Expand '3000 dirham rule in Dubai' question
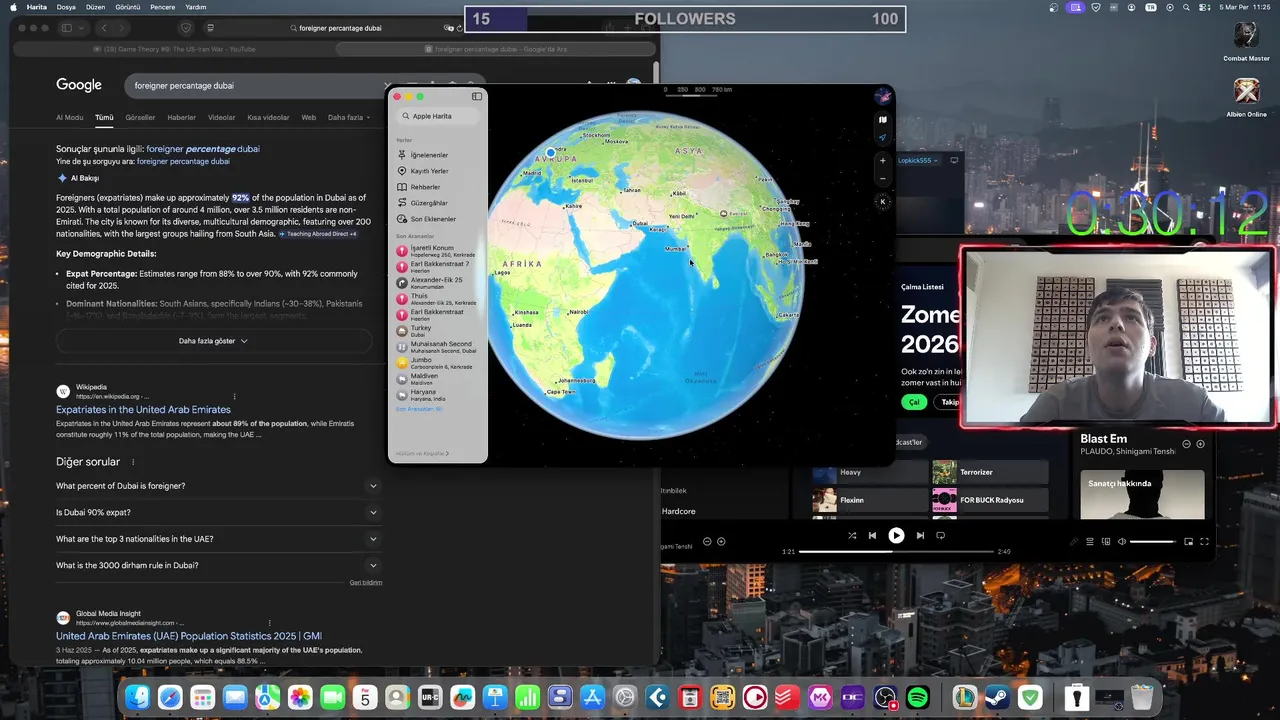1280x720 pixels. pos(217,565)
